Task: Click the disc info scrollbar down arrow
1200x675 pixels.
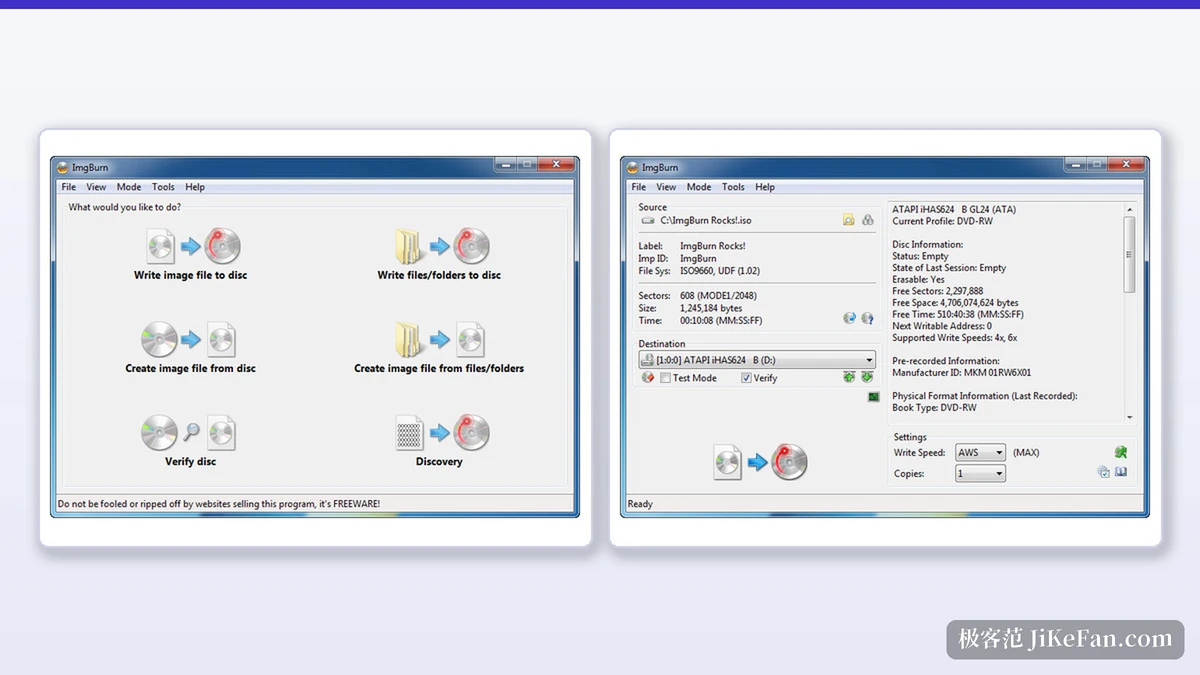Action: [x=1130, y=418]
